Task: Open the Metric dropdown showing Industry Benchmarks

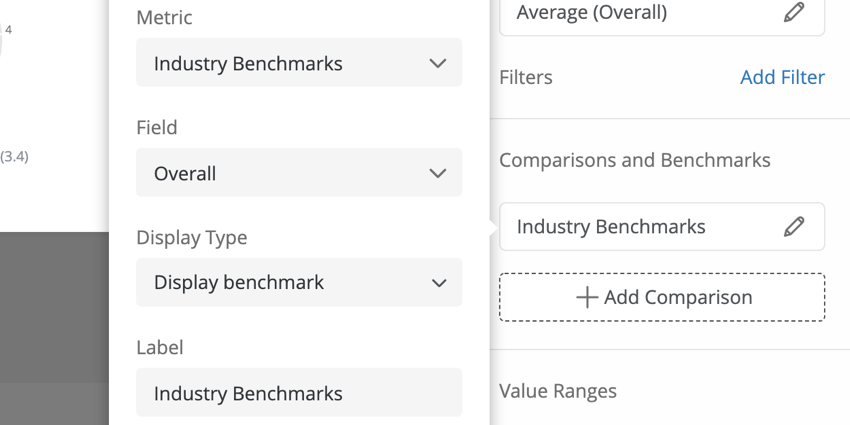Action: tap(299, 62)
